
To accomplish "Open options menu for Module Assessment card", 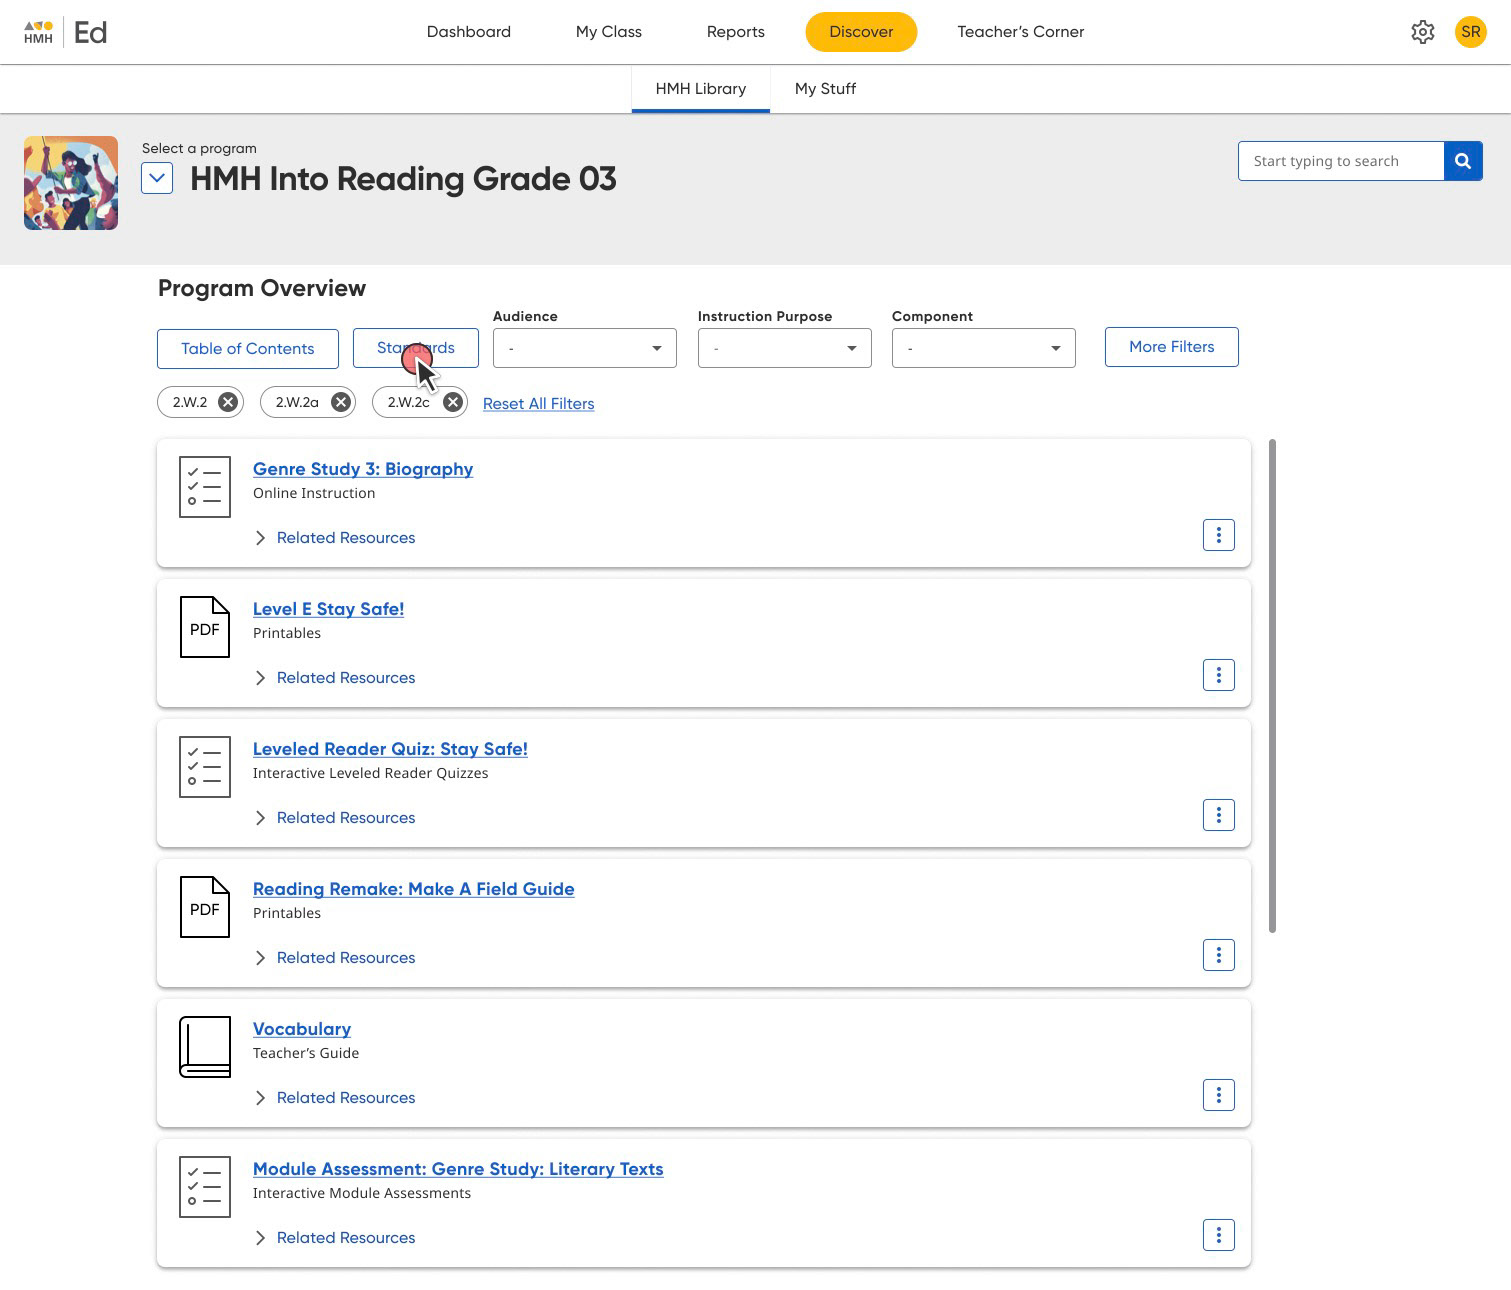I will point(1218,1235).
